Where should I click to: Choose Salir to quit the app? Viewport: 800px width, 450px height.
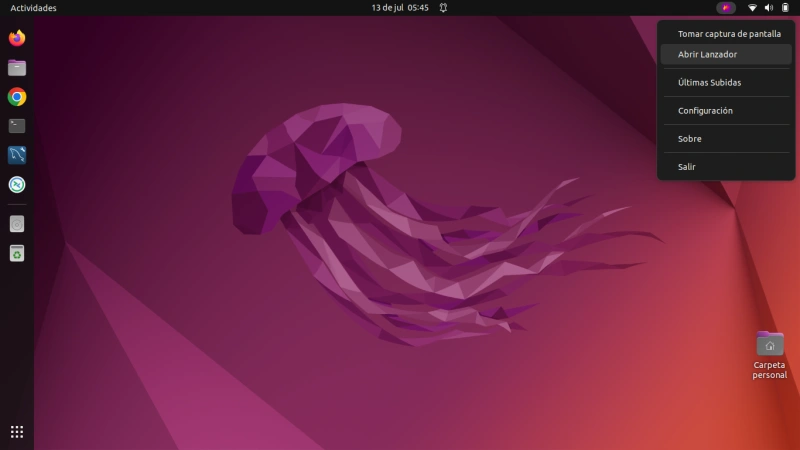726,167
